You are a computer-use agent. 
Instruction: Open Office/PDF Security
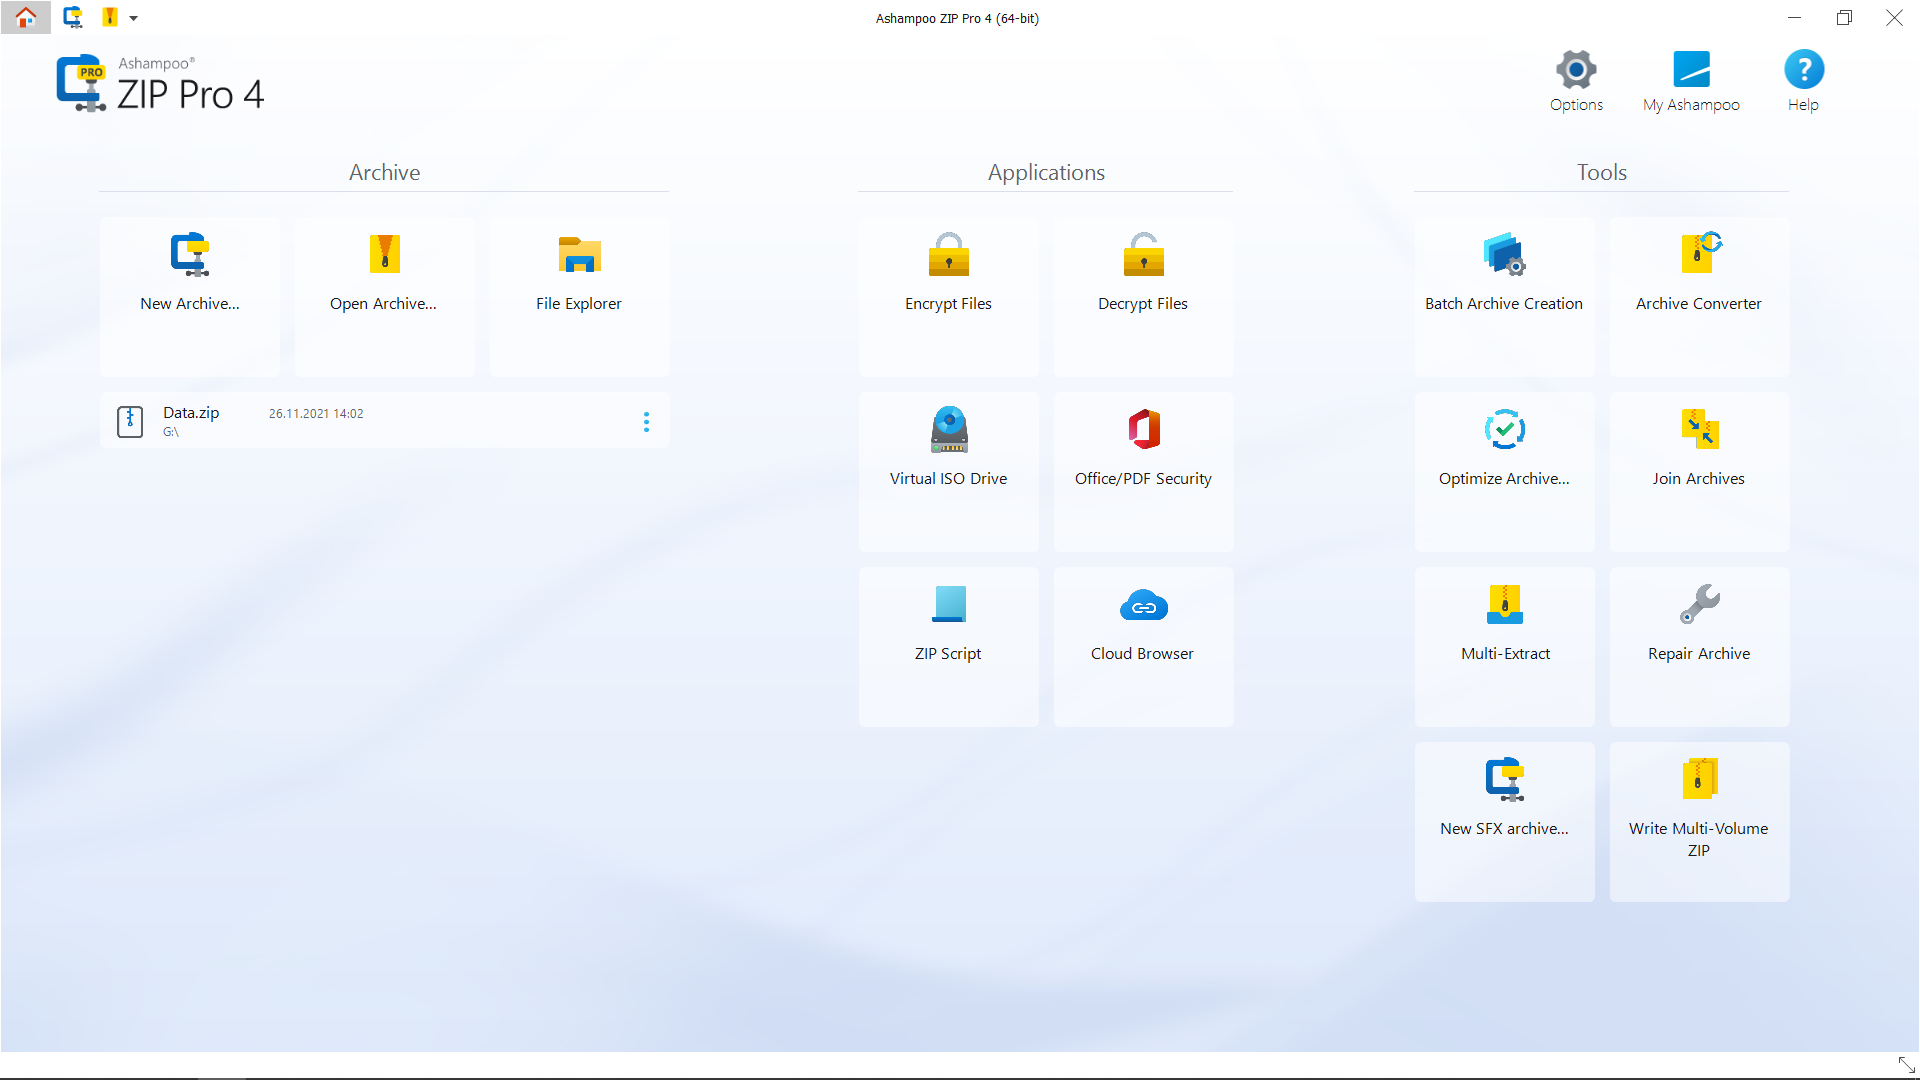[x=1142, y=445]
